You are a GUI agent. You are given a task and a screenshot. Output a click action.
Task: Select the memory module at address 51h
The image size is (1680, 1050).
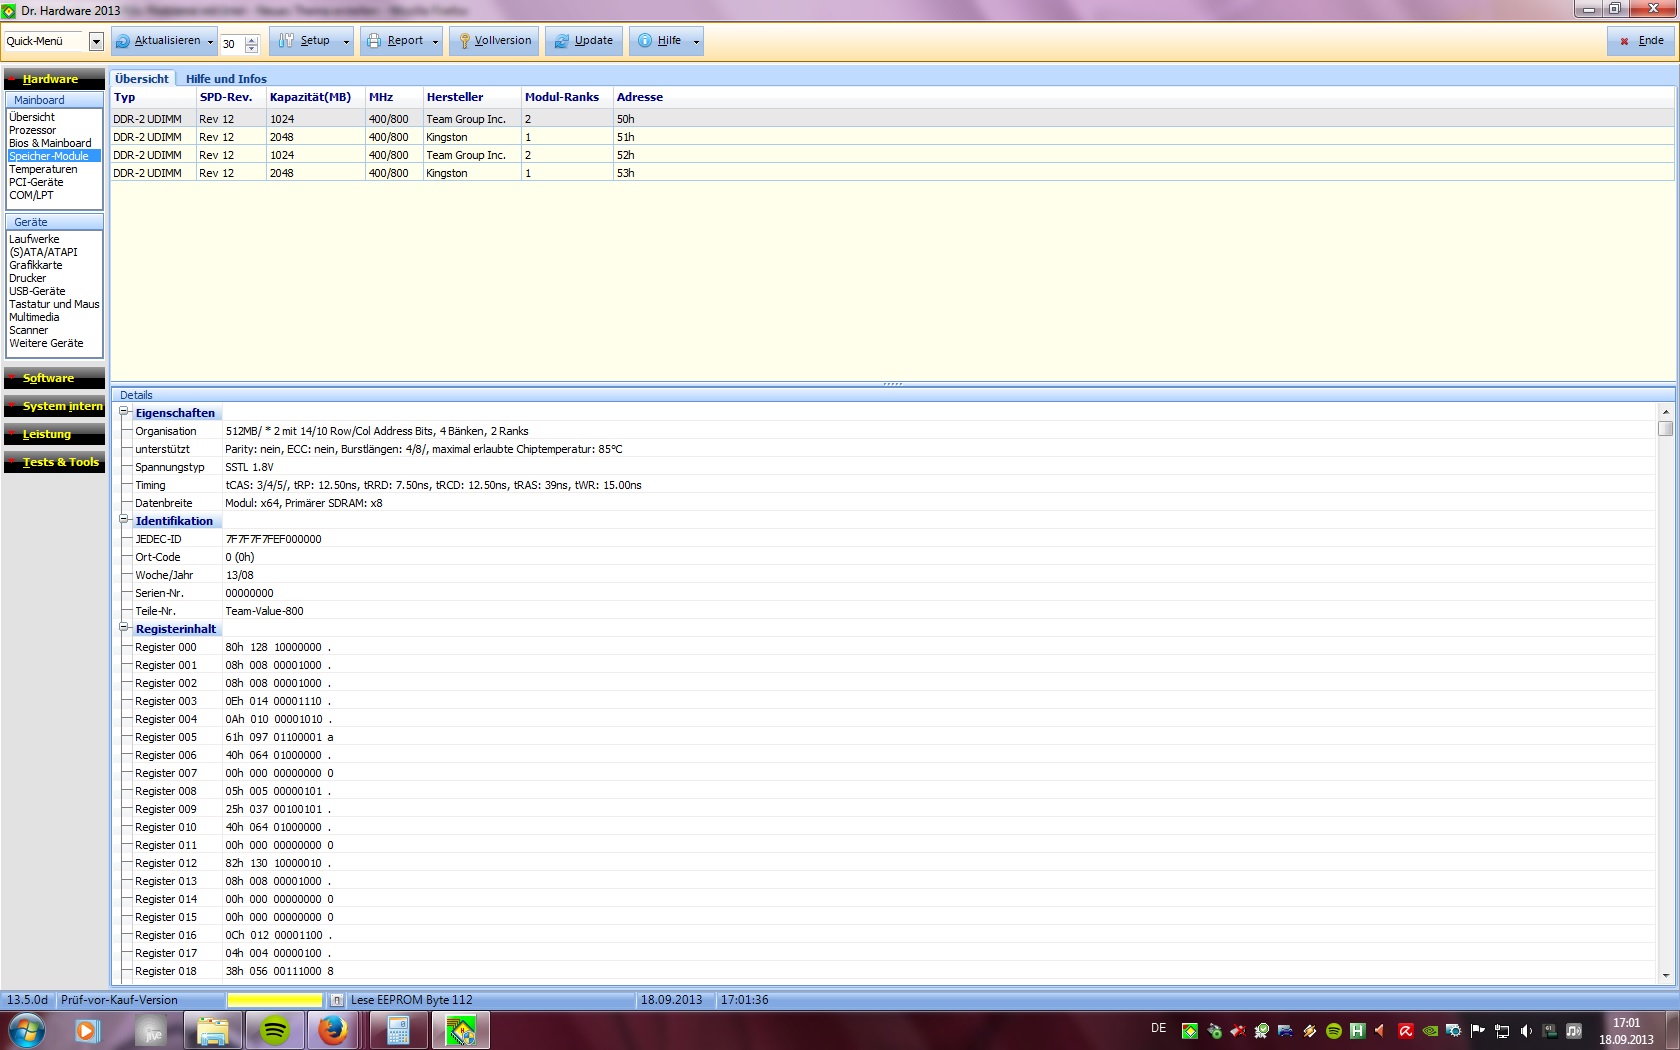(x=892, y=137)
